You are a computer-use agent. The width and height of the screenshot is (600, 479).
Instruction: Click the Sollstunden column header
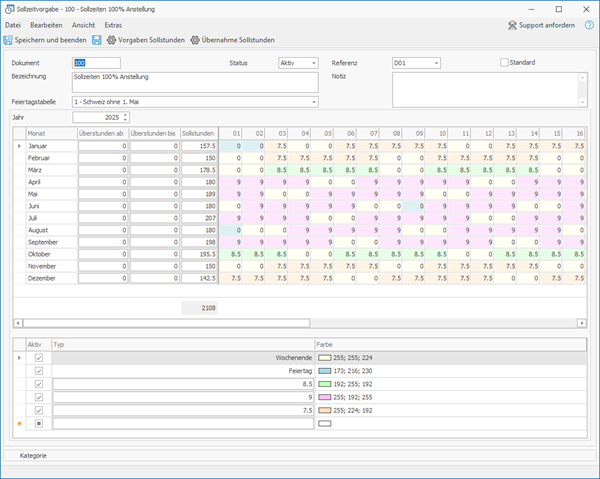tap(199, 134)
